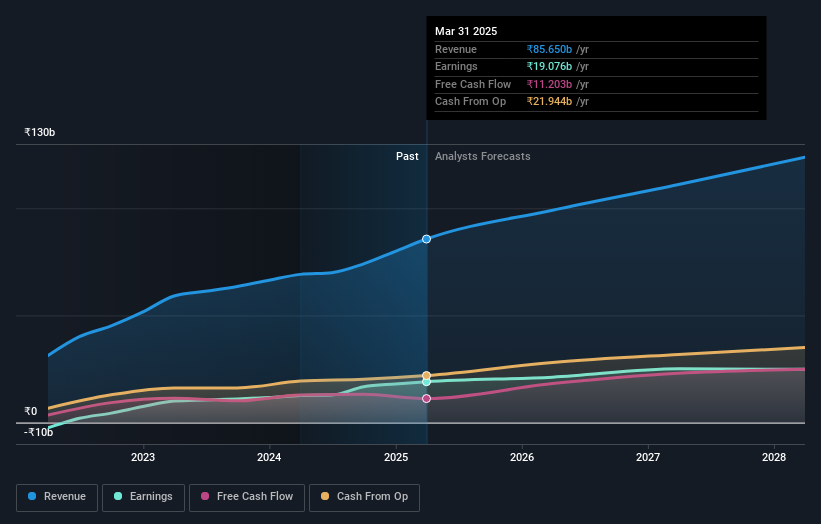Click the blue Revenue data point marker

pyautogui.click(x=427, y=239)
